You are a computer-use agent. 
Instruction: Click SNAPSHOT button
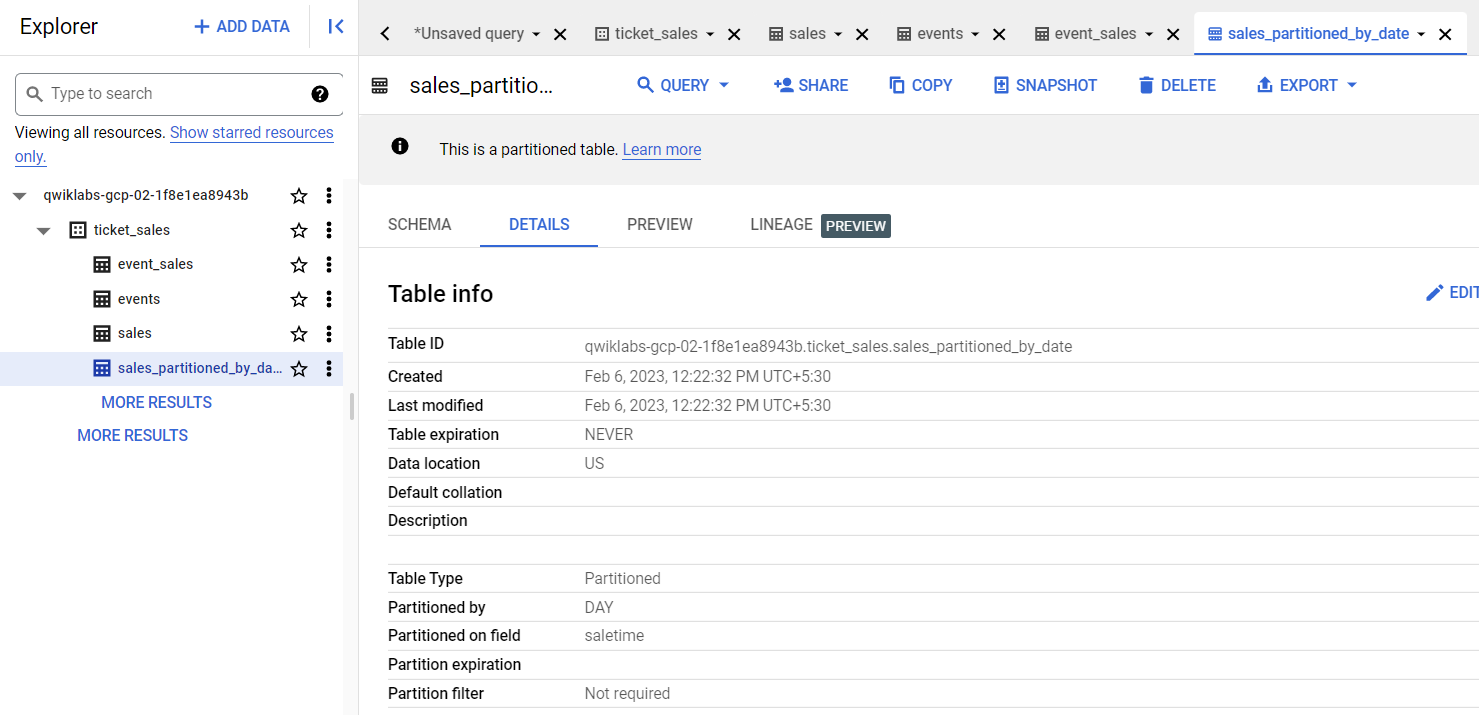pos(1045,85)
